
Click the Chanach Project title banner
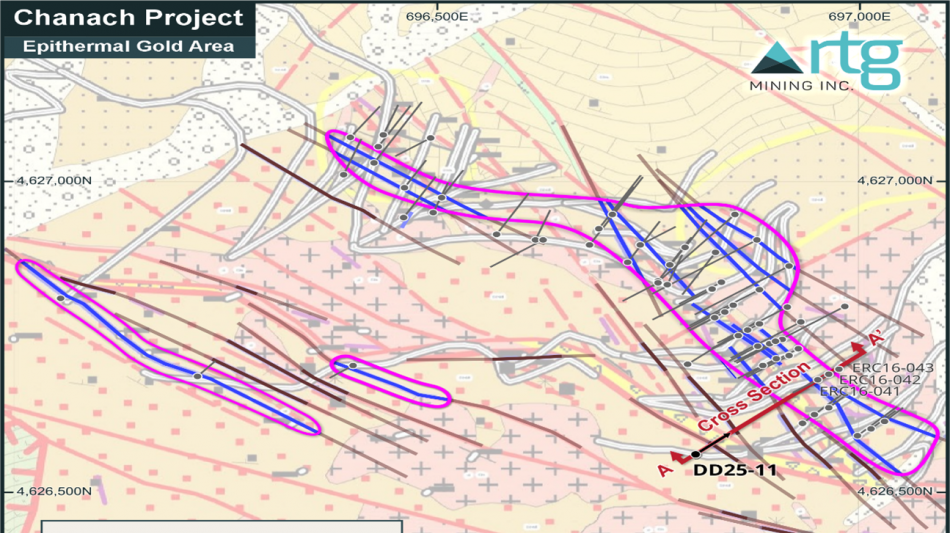[x=130, y=18]
